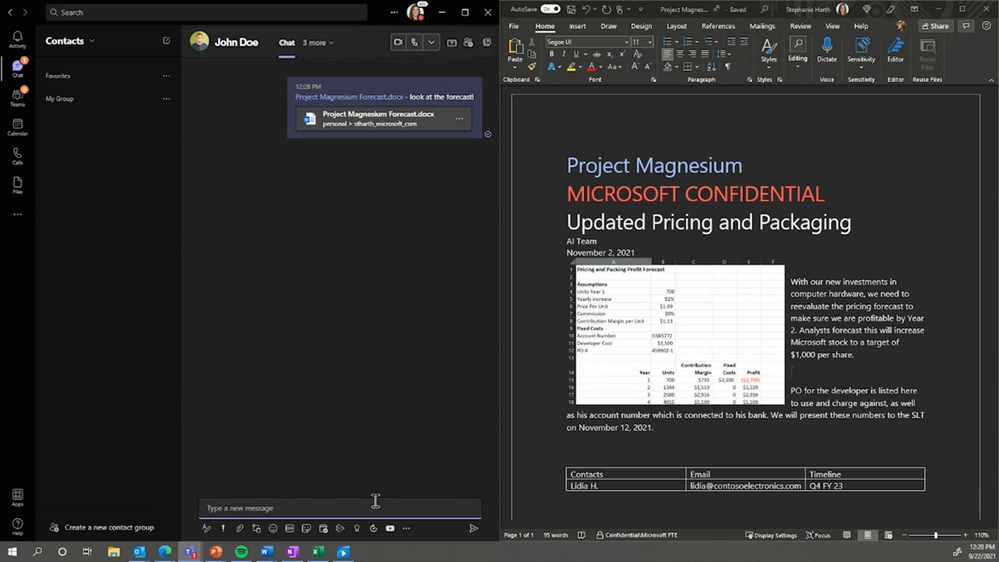Screen dimensions: 999x562
Task: Toggle align right in Word
Action: tap(693, 54)
